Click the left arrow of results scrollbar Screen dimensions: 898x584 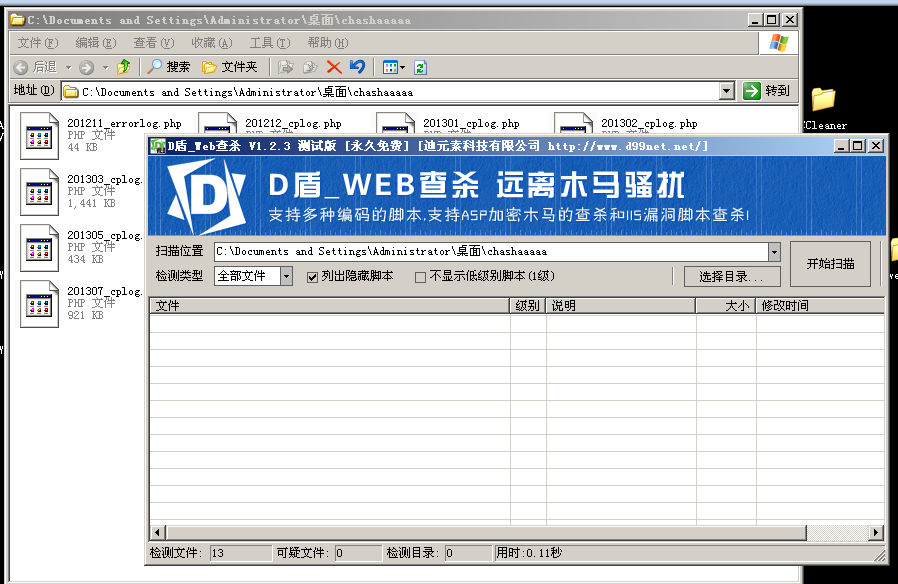point(158,532)
